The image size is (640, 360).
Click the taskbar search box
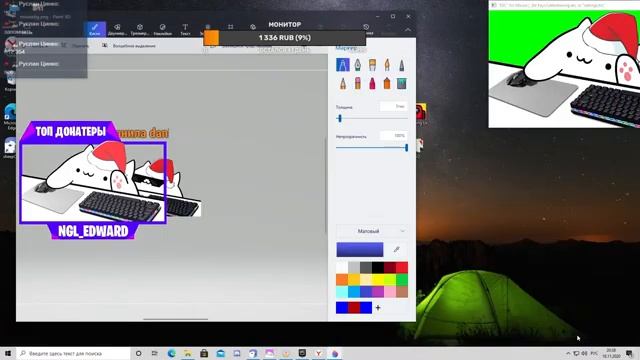(x=73, y=353)
